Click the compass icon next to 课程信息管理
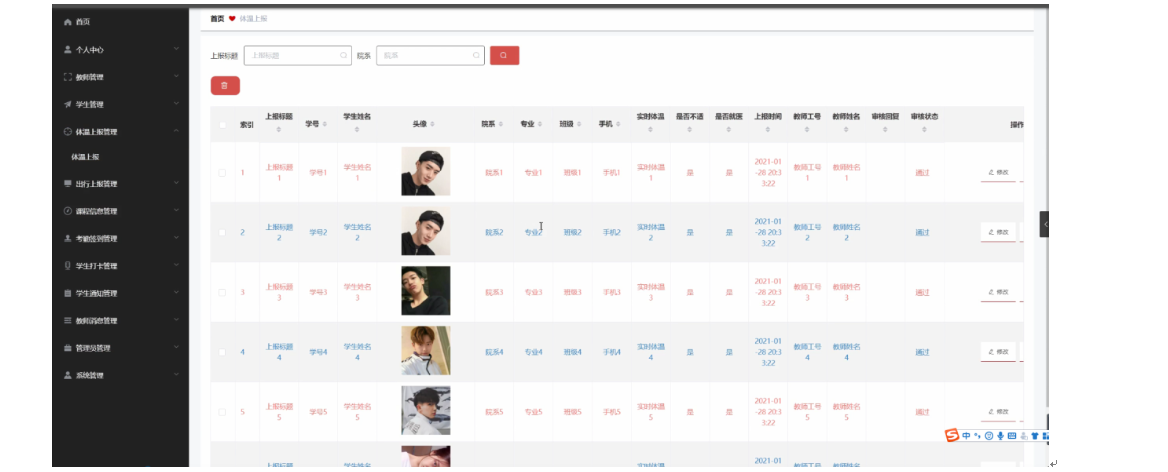The height and width of the screenshot is (472, 1168). [x=68, y=211]
